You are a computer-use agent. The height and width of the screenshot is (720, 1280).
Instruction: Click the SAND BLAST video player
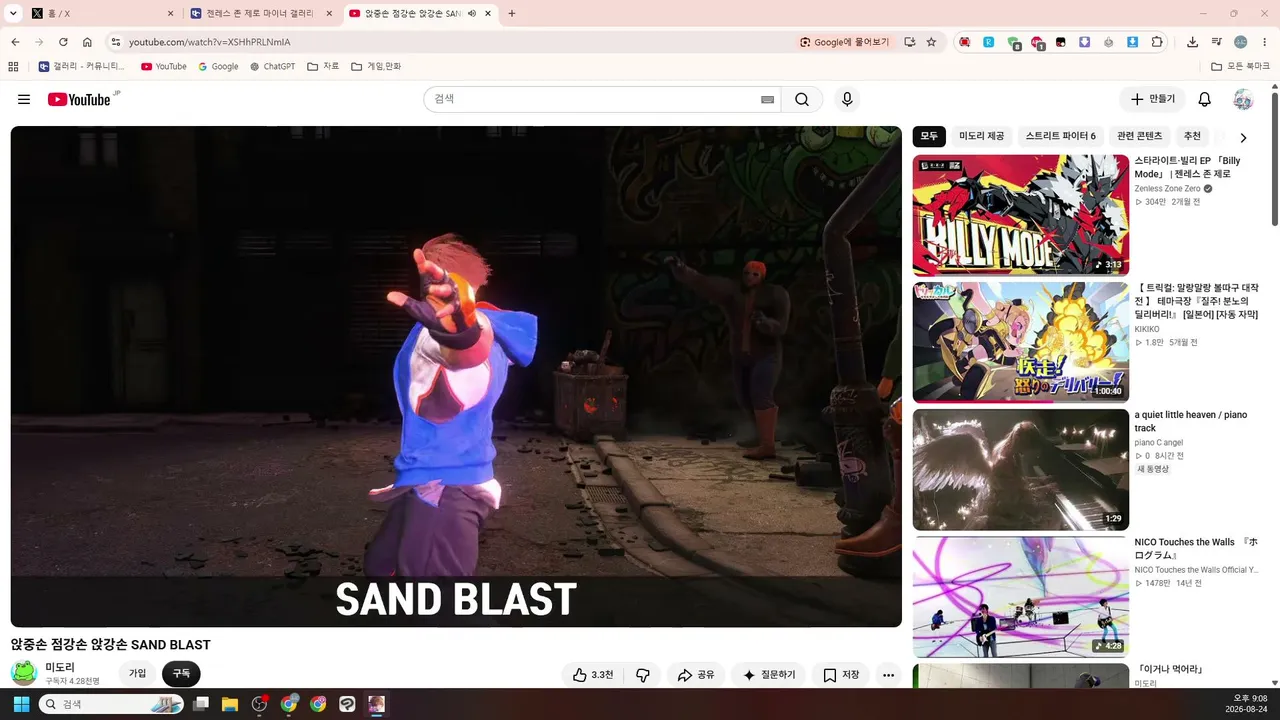click(456, 376)
